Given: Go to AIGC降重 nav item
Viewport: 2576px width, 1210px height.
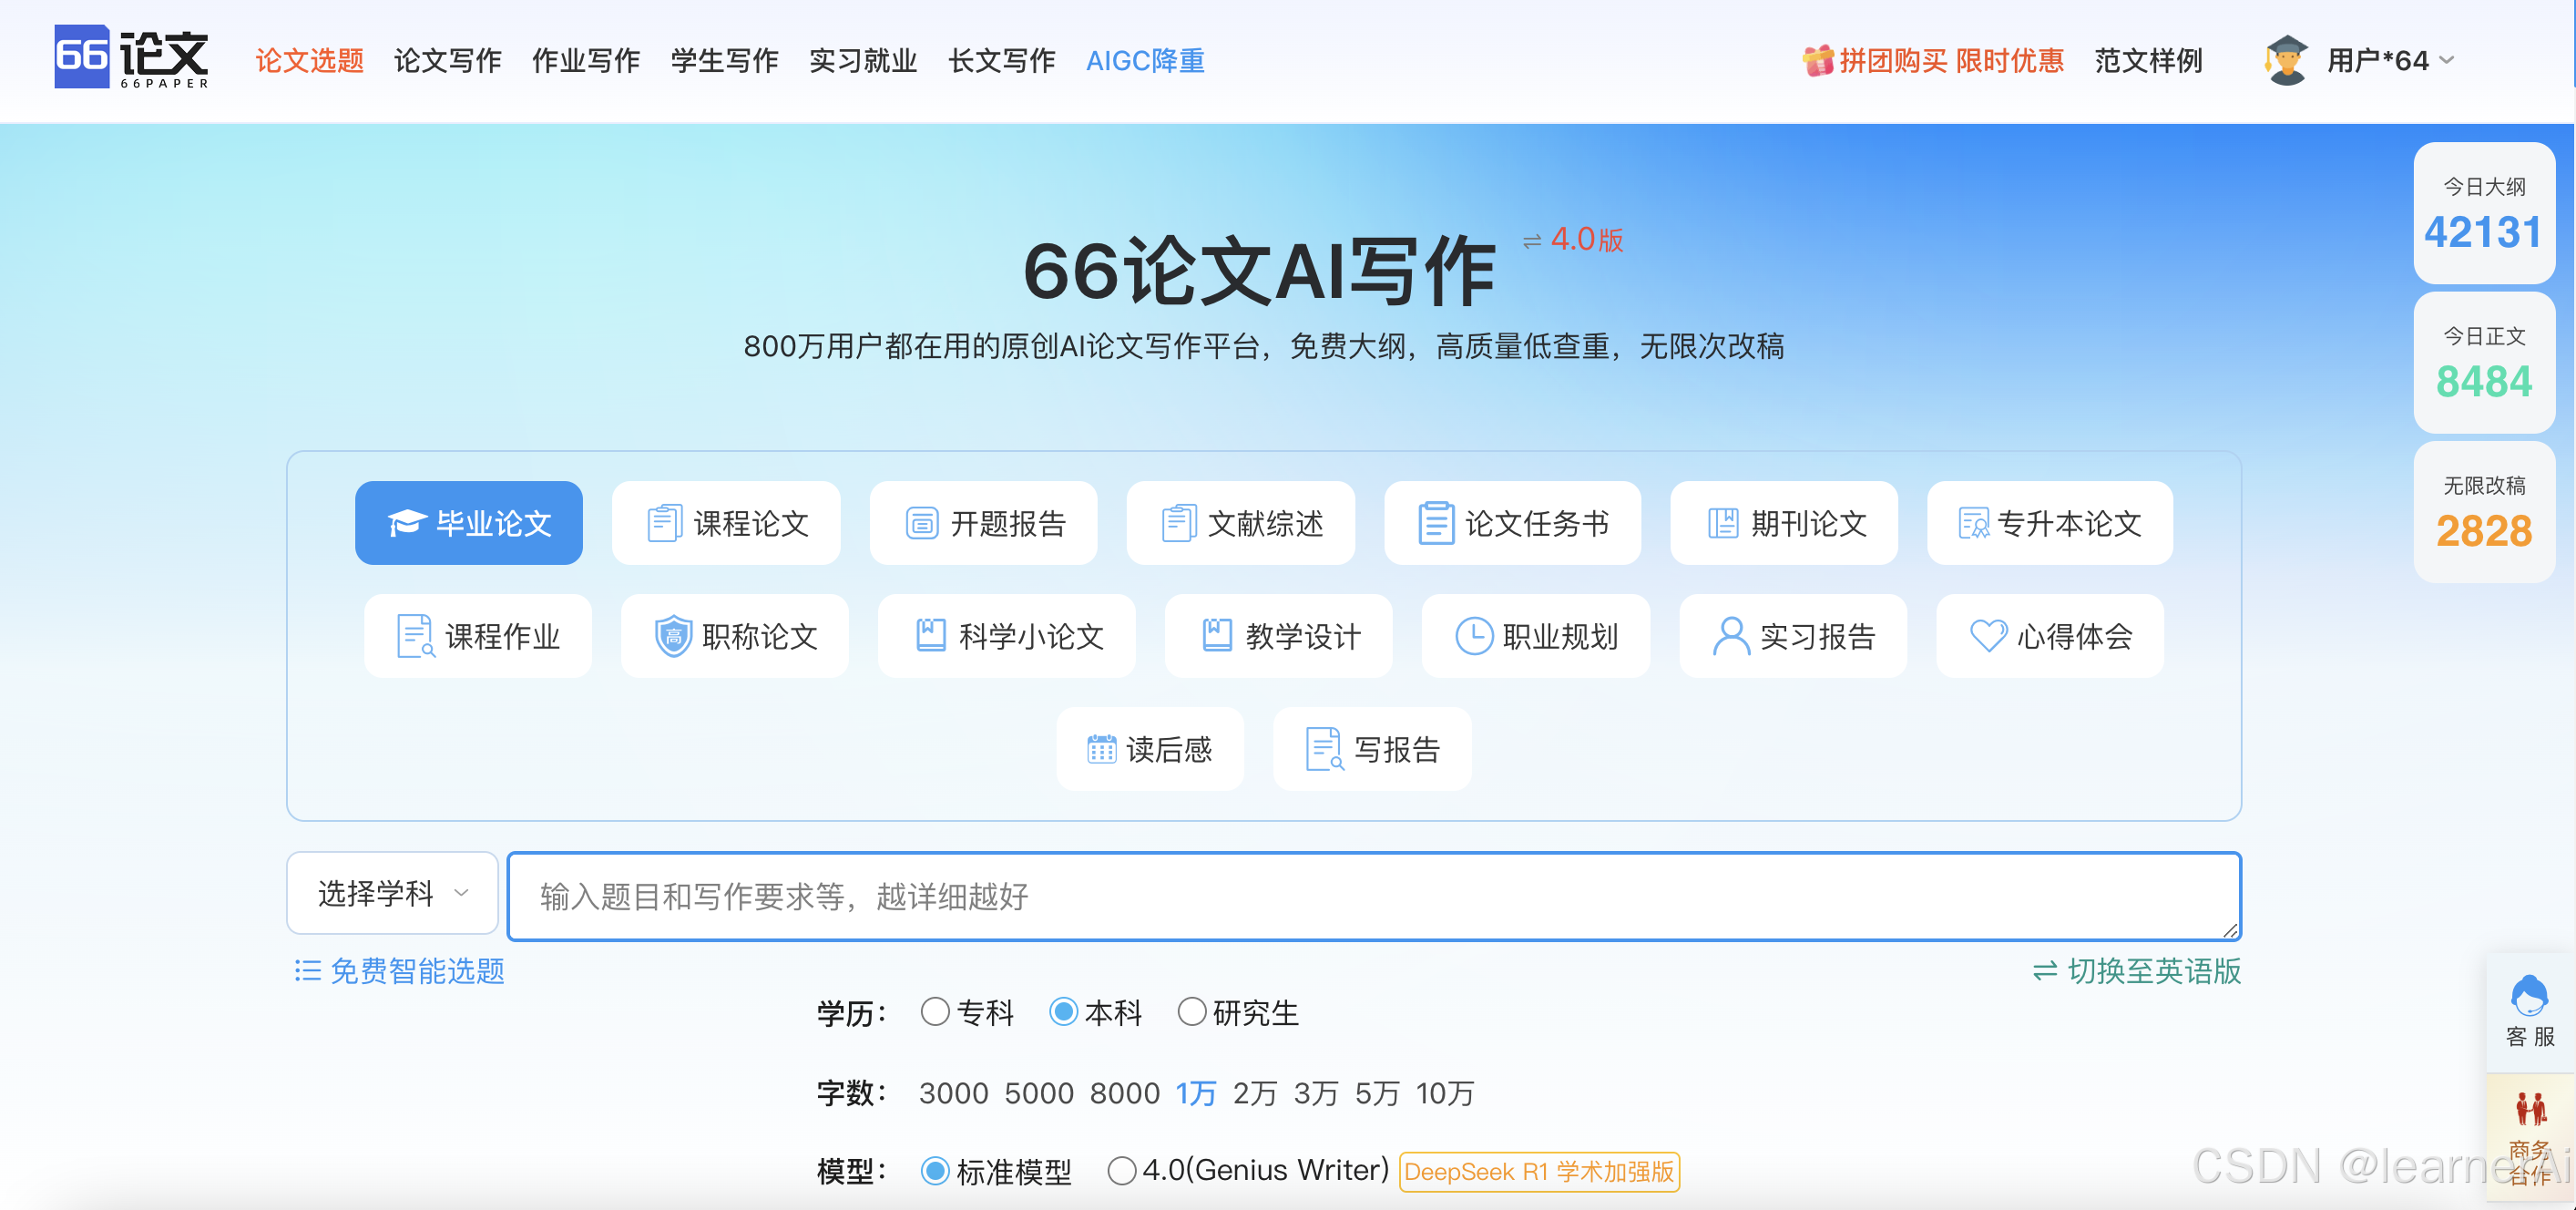Looking at the screenshot, I should click(x=1145, y=61).
